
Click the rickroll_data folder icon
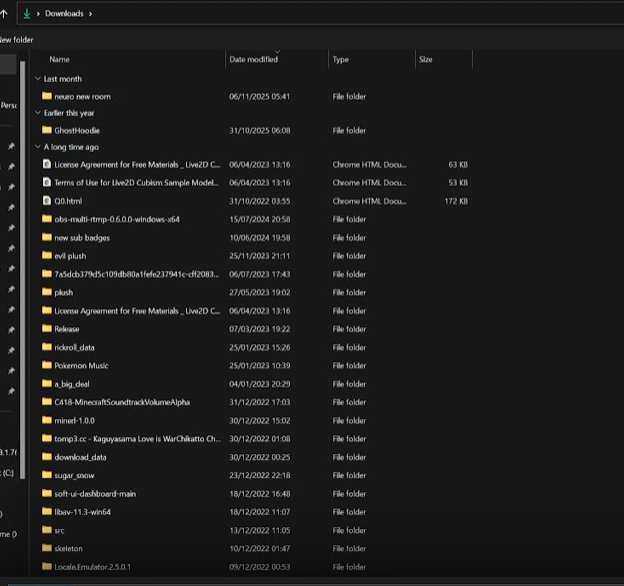[x=46, y=347]
